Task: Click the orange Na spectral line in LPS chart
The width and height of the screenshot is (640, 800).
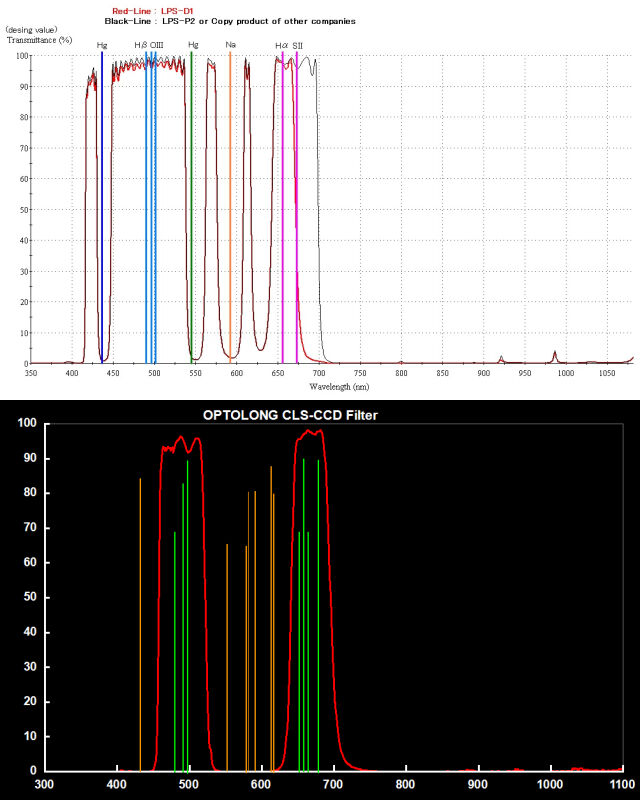Action: click(x=230, y=207)
